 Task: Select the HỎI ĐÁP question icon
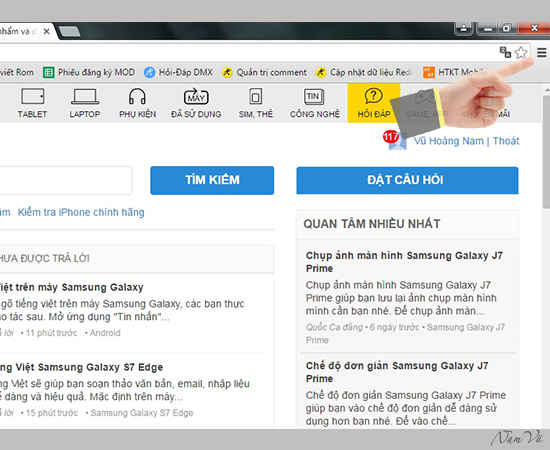(x=373, y=96)
